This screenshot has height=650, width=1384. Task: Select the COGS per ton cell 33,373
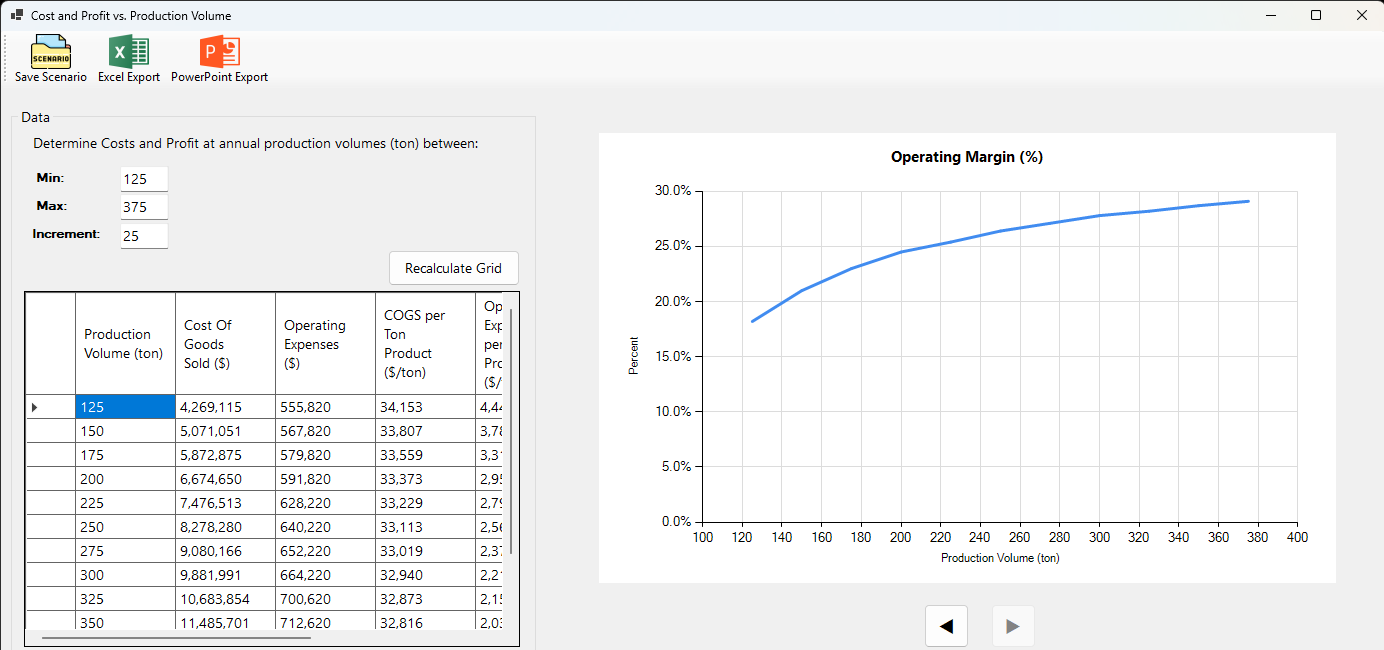(x=425, y=479)
